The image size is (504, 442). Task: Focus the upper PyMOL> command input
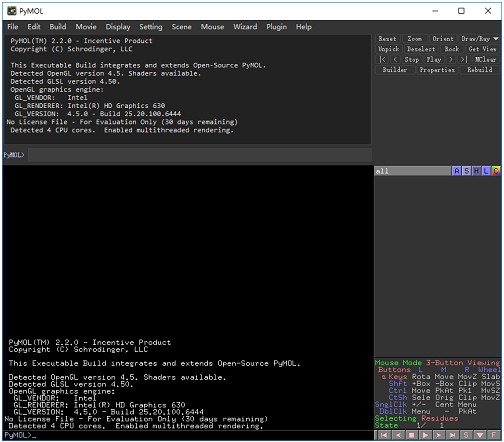tap(200, 155)
